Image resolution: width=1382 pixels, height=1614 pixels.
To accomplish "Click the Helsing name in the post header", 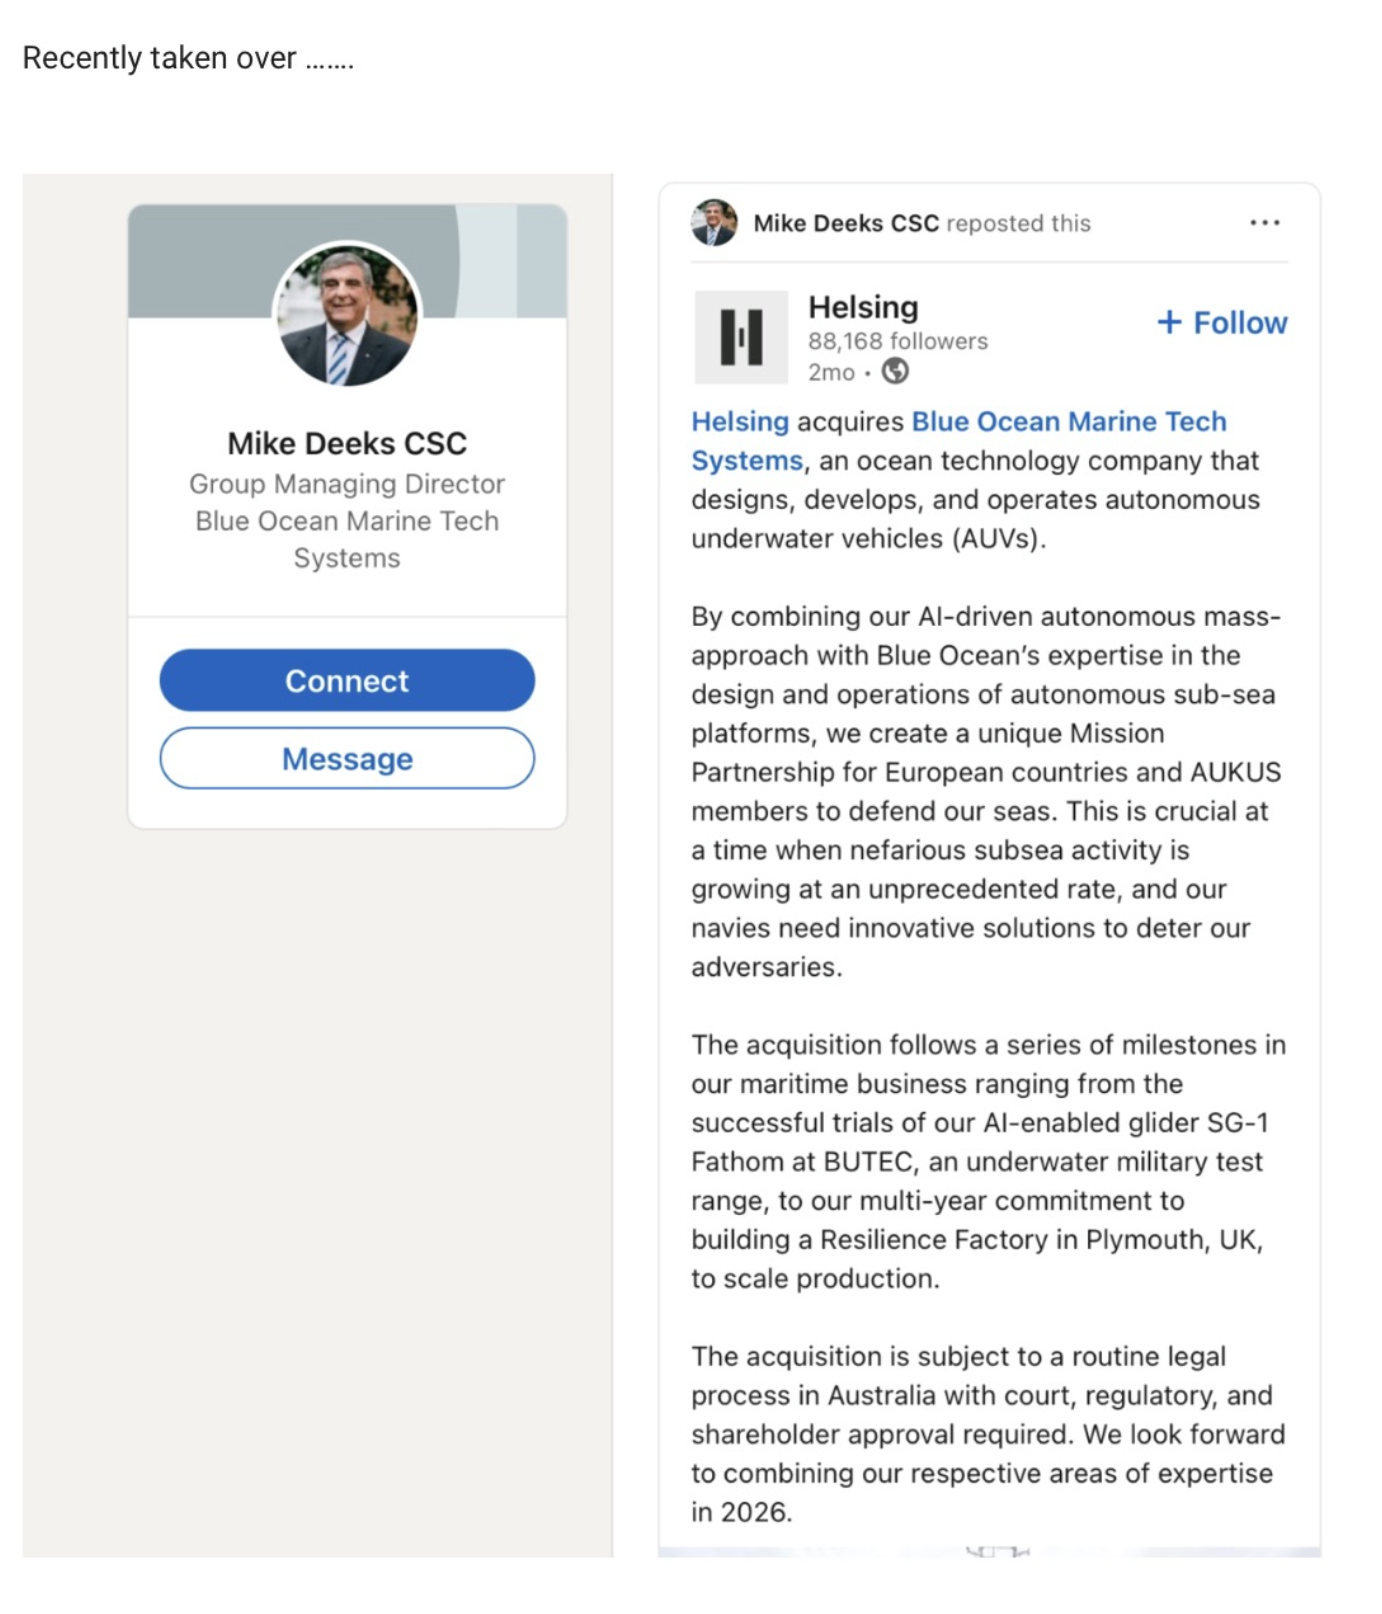I will click(863, 307).
